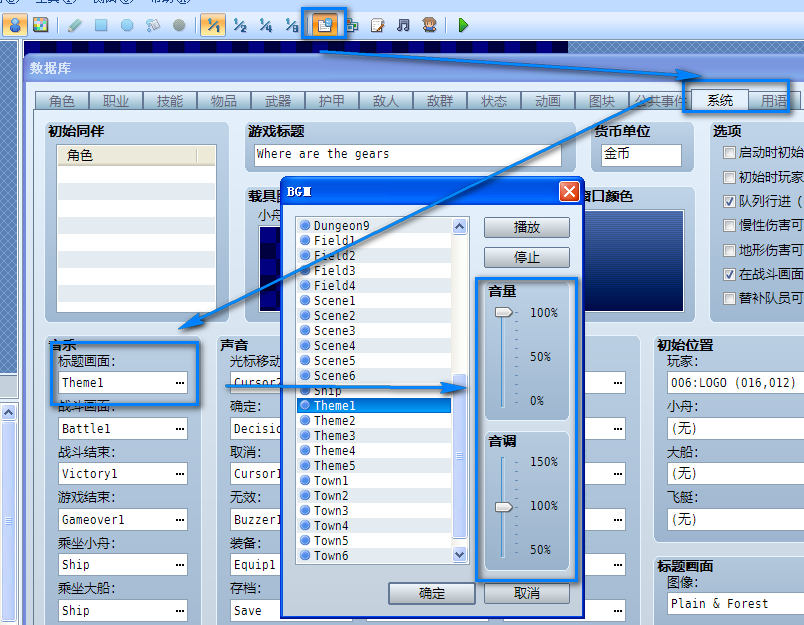The image size is (804, 625).
Task: Open the Resource Manager icon
Action: [x=352, y=25]
